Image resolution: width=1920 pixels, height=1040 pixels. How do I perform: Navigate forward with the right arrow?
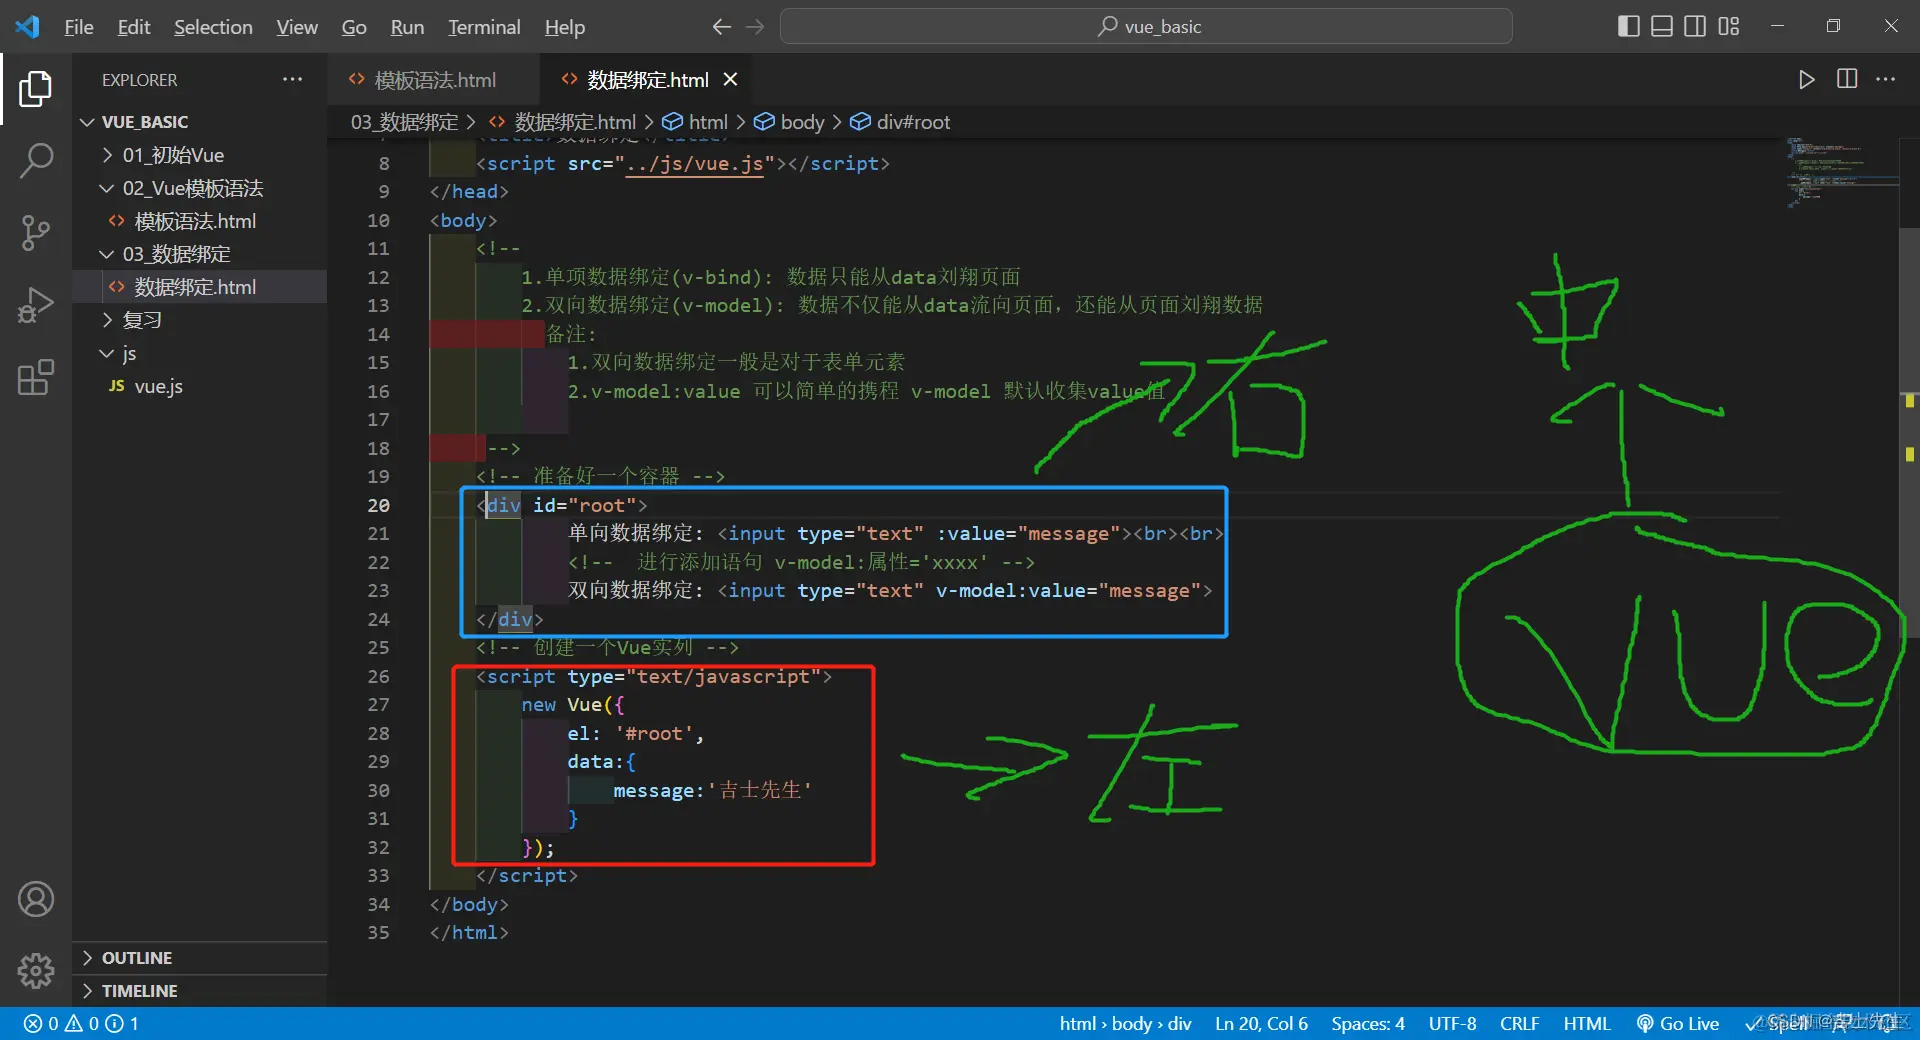(x=755, y=27)
